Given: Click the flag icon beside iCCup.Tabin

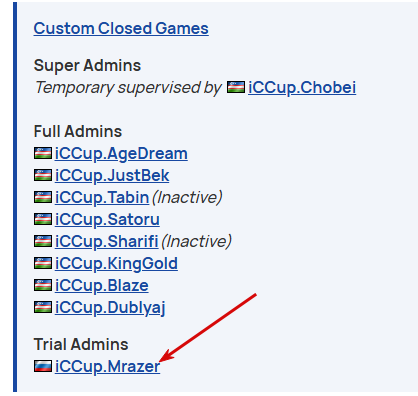Looking at the screenshot, I should [x=43, y=197].
